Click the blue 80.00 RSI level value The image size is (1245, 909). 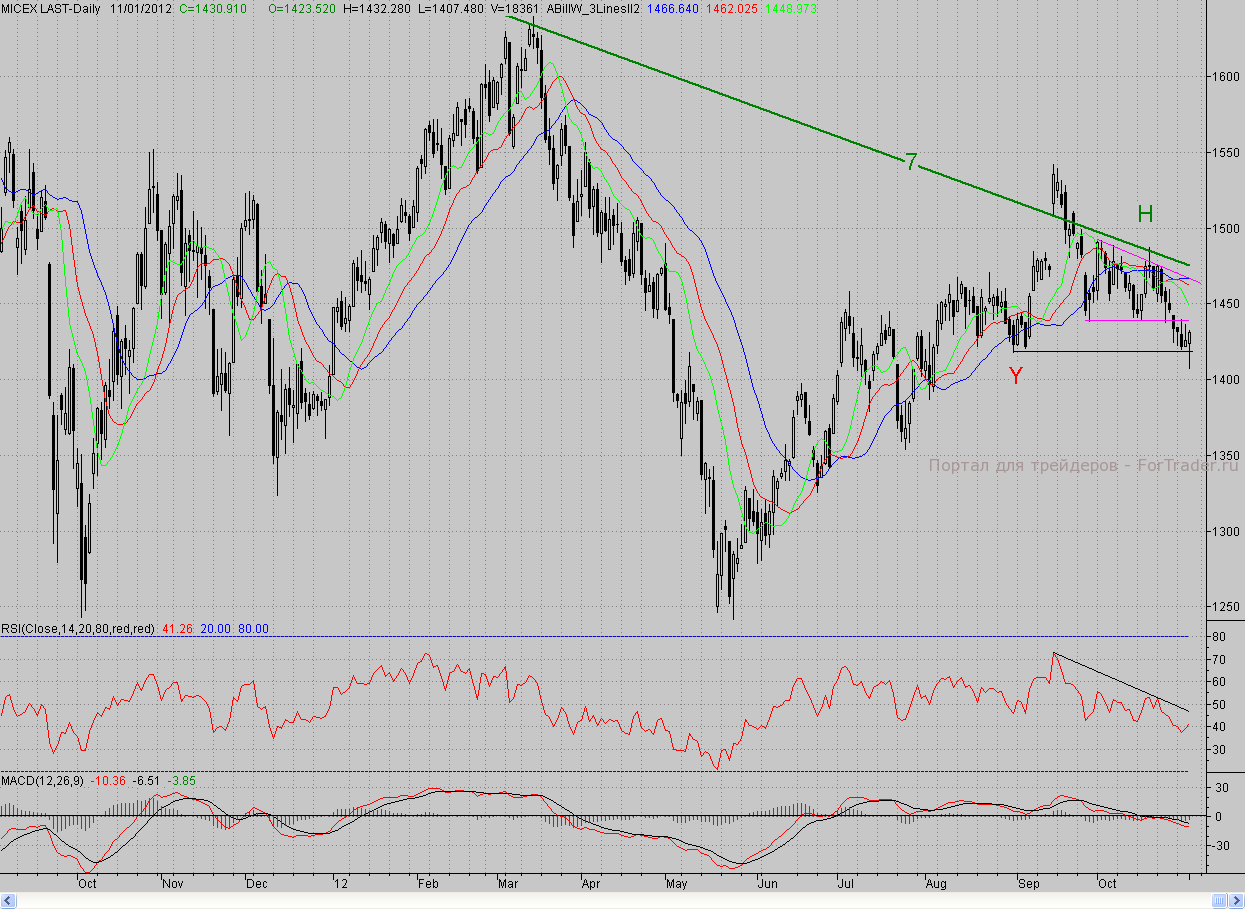click(254, 629)
